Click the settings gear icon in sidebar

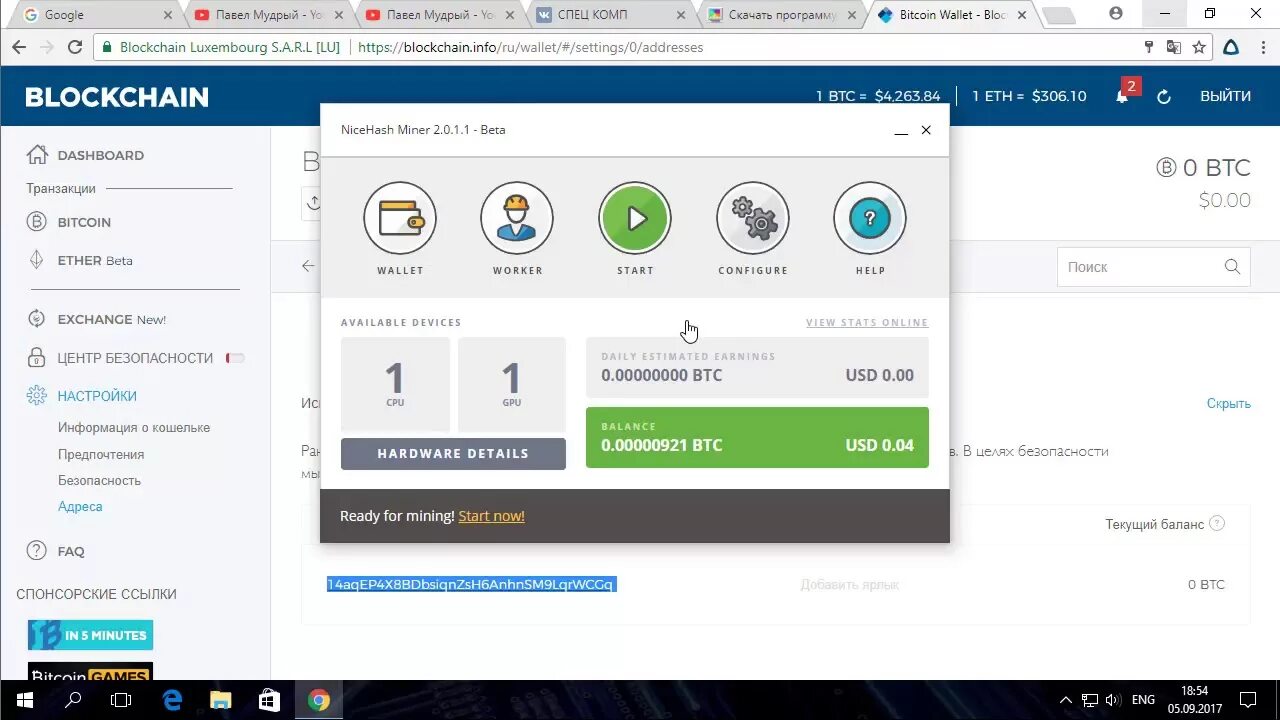37,396
